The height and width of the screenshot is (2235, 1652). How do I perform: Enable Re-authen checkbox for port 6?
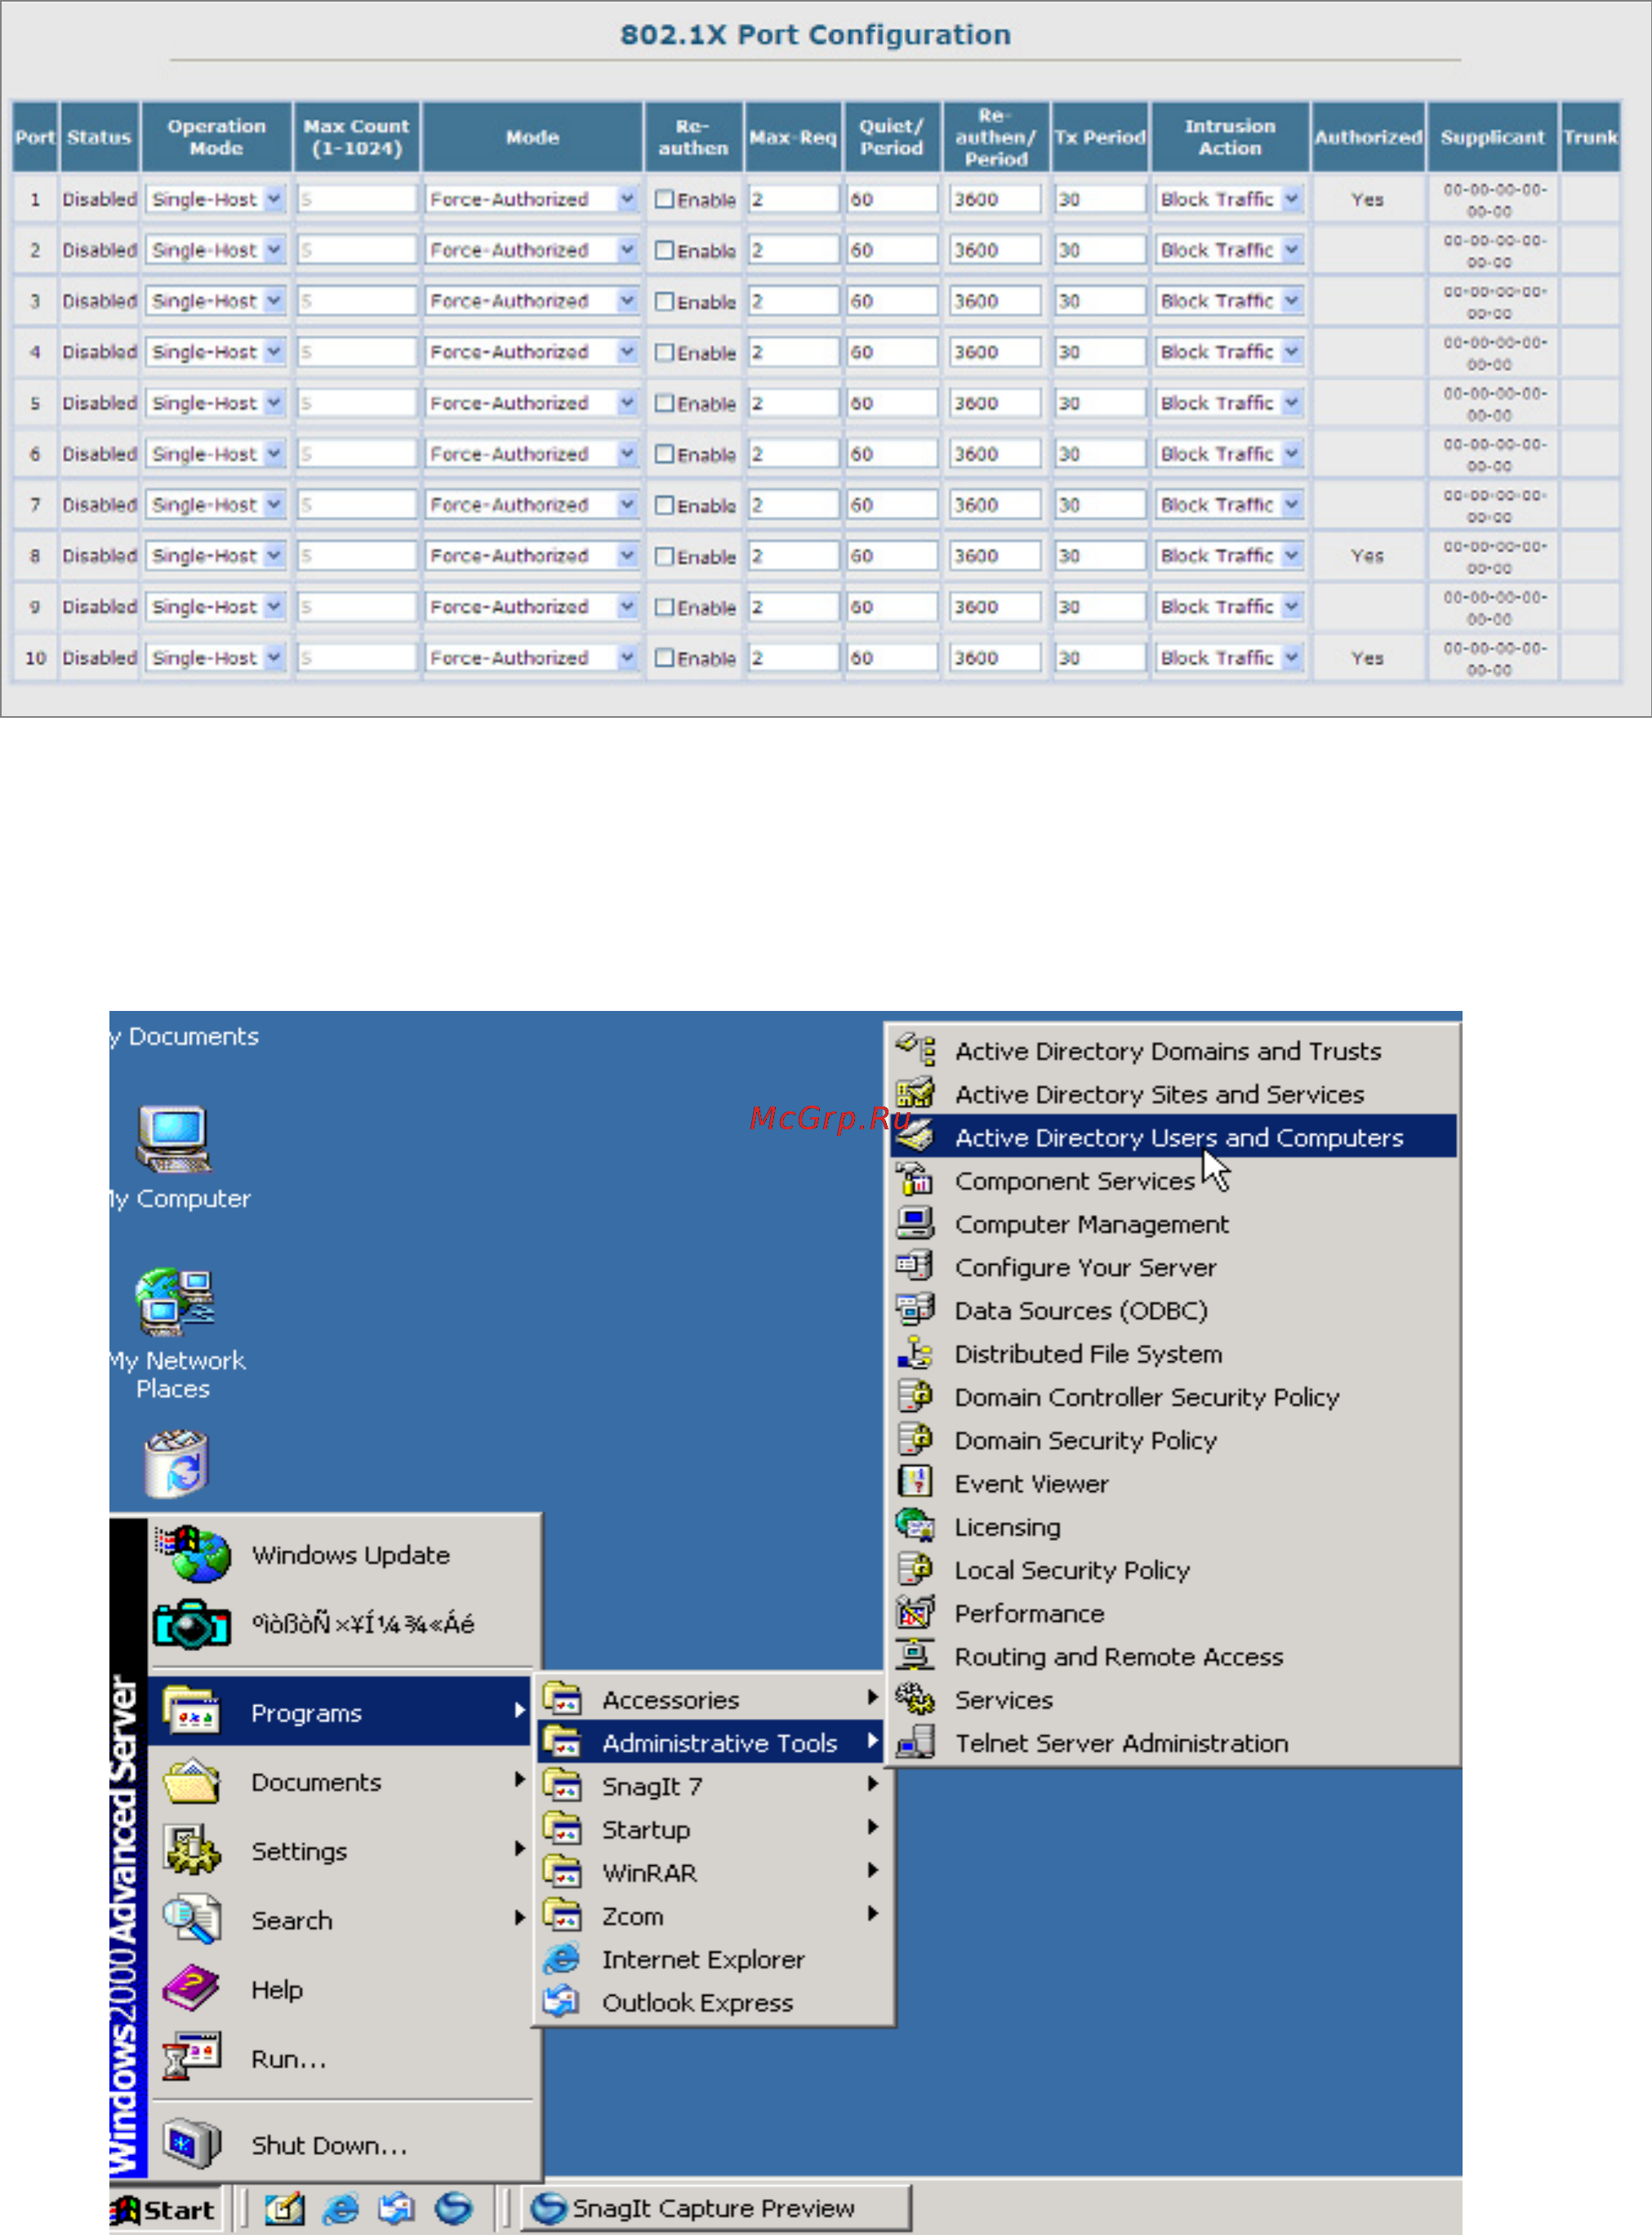pyautogui.click(x=664, y=454)
